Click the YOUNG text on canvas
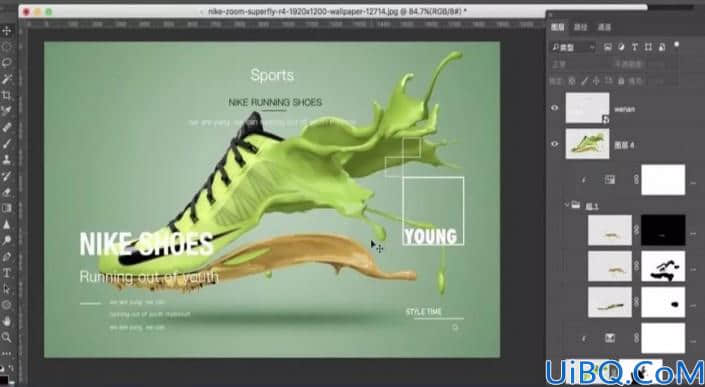705x387 pixels. [x=431, y=236]
